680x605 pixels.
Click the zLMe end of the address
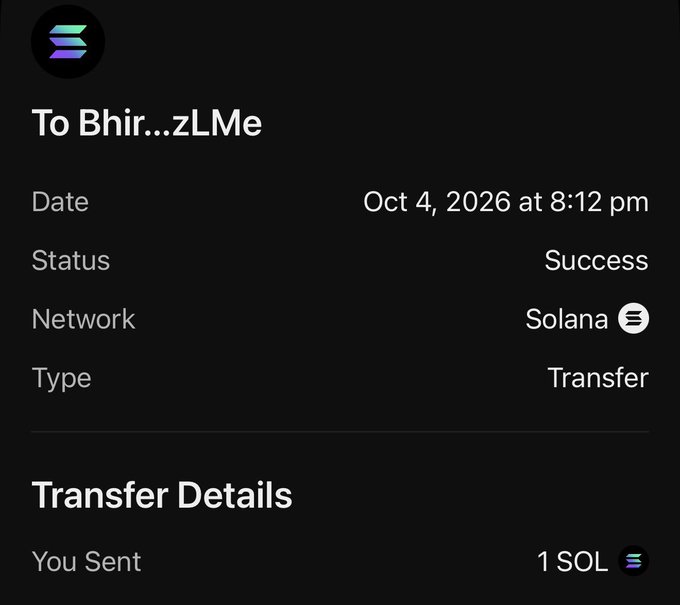[x=217, y=123]
